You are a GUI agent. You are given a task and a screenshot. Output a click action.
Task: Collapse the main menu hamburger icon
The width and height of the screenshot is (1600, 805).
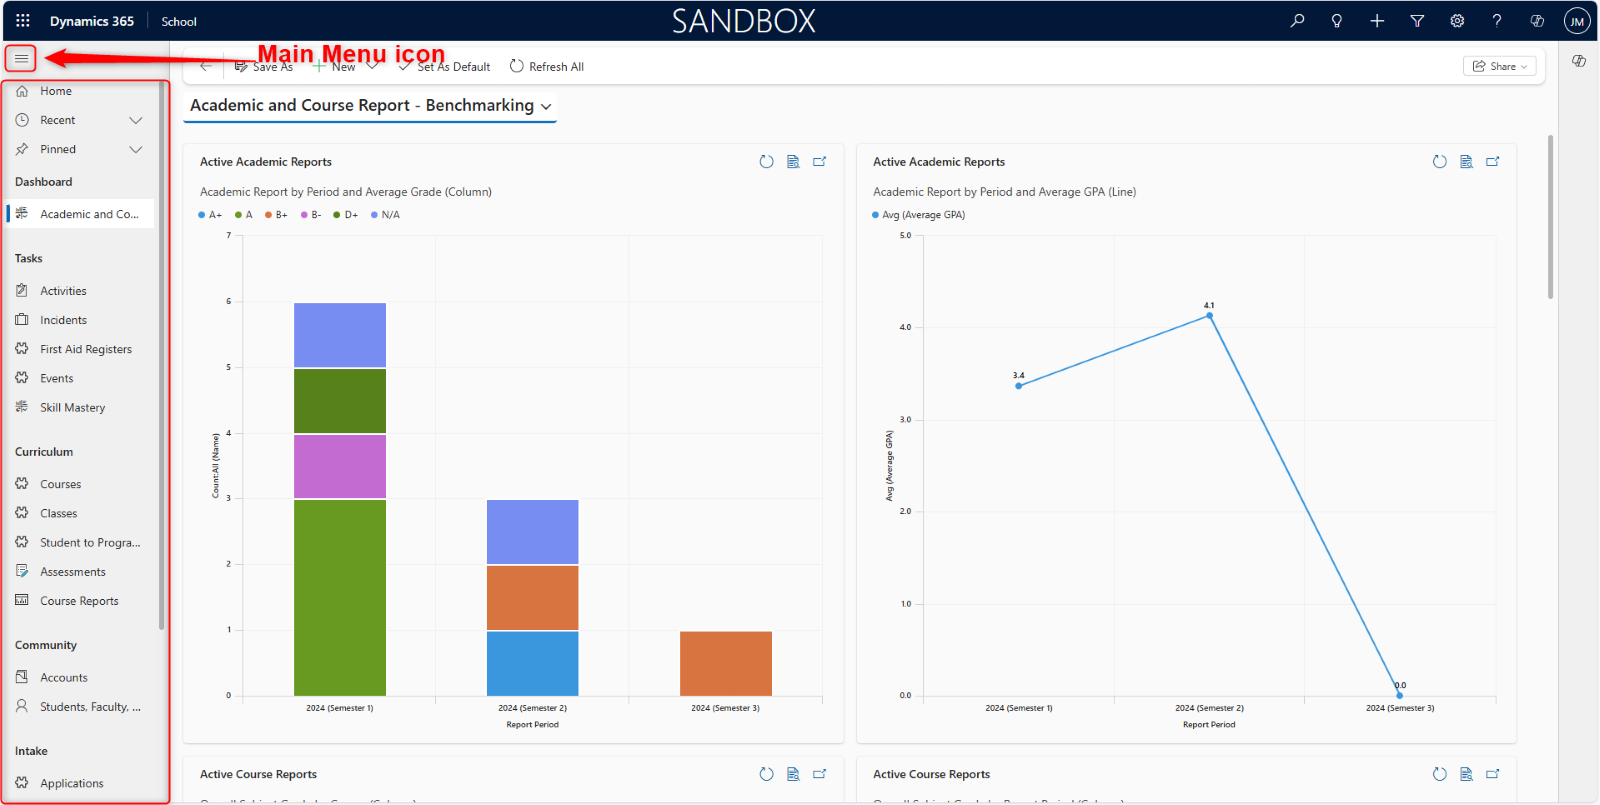tap(21, 59)
